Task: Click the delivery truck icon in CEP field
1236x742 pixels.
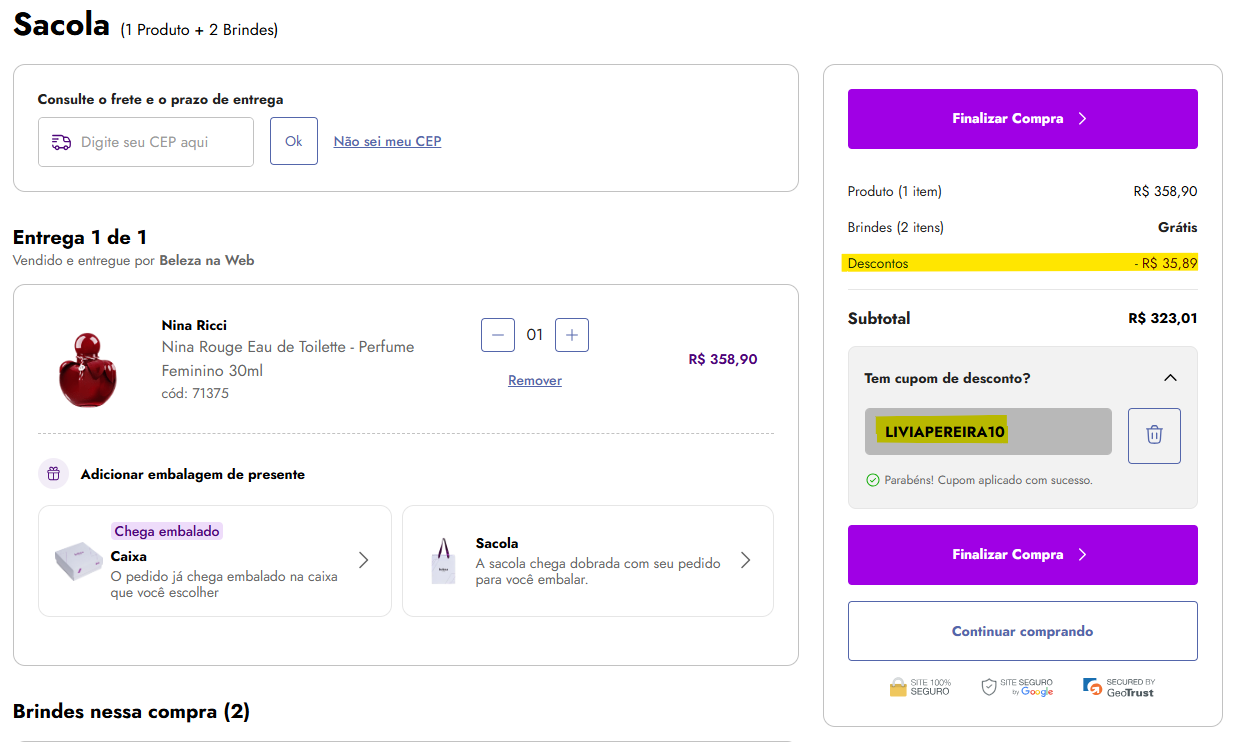Action: [61, 142]
